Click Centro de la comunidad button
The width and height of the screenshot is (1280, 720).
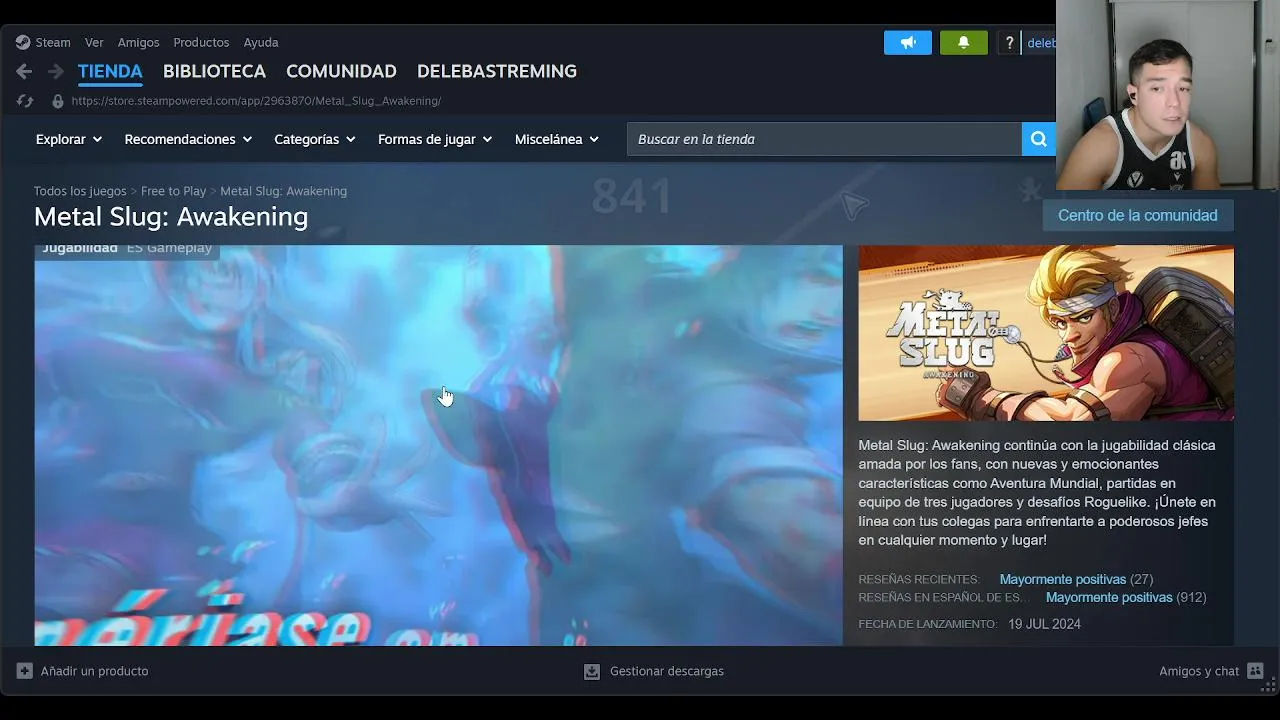click(x=1138, y=215)
